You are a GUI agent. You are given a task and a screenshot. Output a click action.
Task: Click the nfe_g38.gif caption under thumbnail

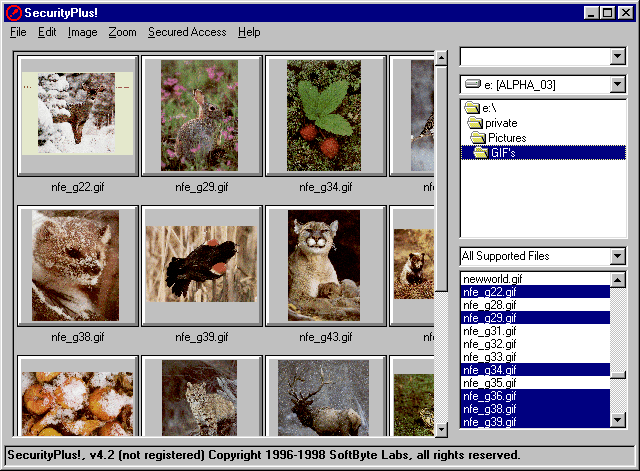tap(78, 337)
